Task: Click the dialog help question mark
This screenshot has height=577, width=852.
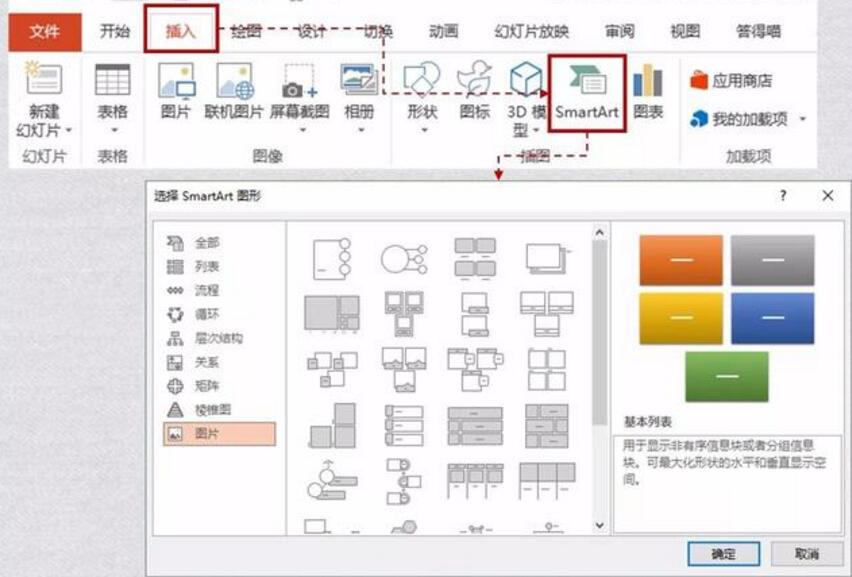Action: [x=783, y=196]
